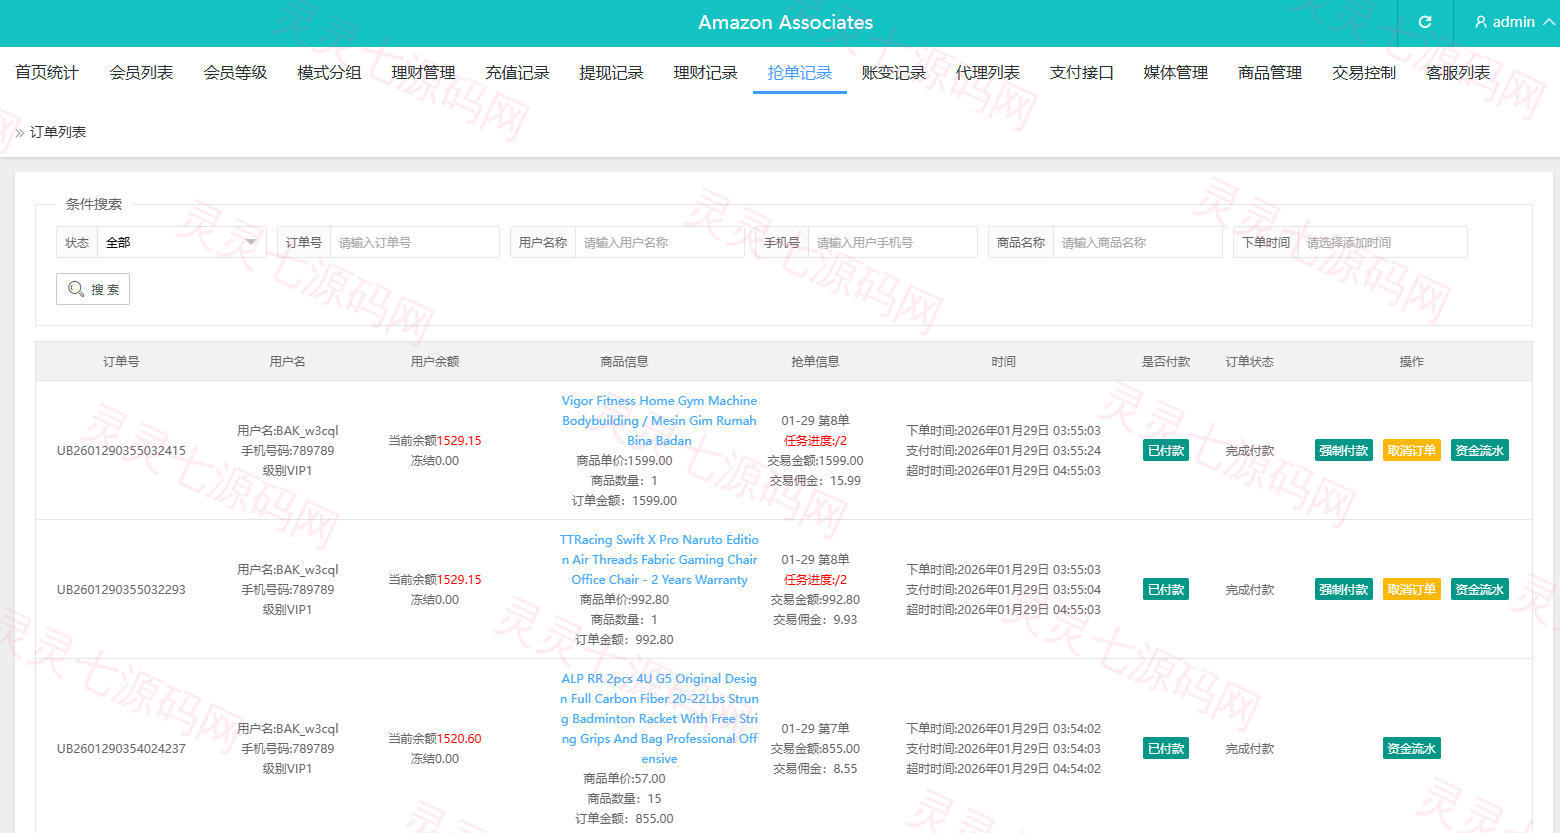
Task: Expand the 状态 status dropdown
Action: (x=181, y=242)
